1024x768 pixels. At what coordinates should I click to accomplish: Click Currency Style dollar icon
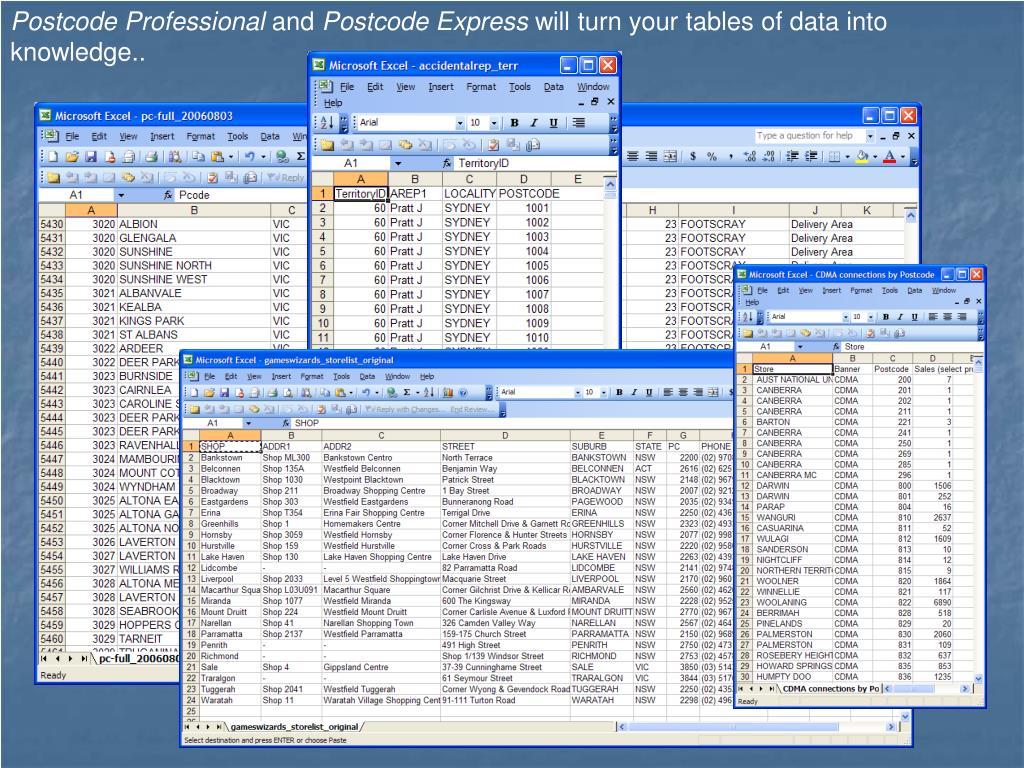pyautogui.click(x=693, y=156)
